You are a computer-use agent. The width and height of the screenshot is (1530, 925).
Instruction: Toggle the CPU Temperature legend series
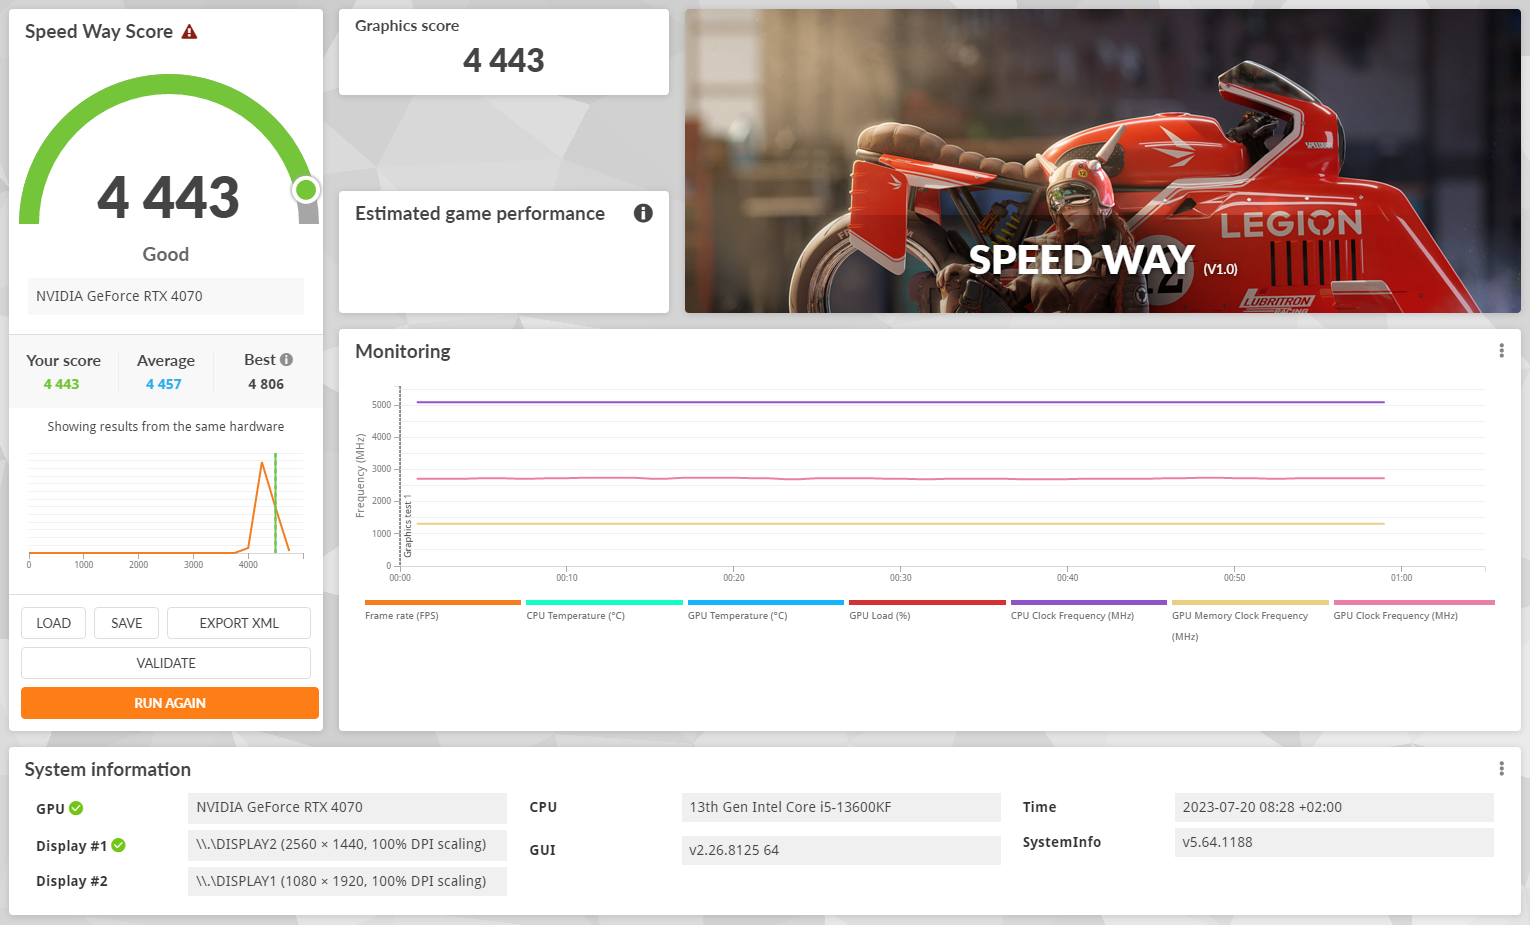575,616
